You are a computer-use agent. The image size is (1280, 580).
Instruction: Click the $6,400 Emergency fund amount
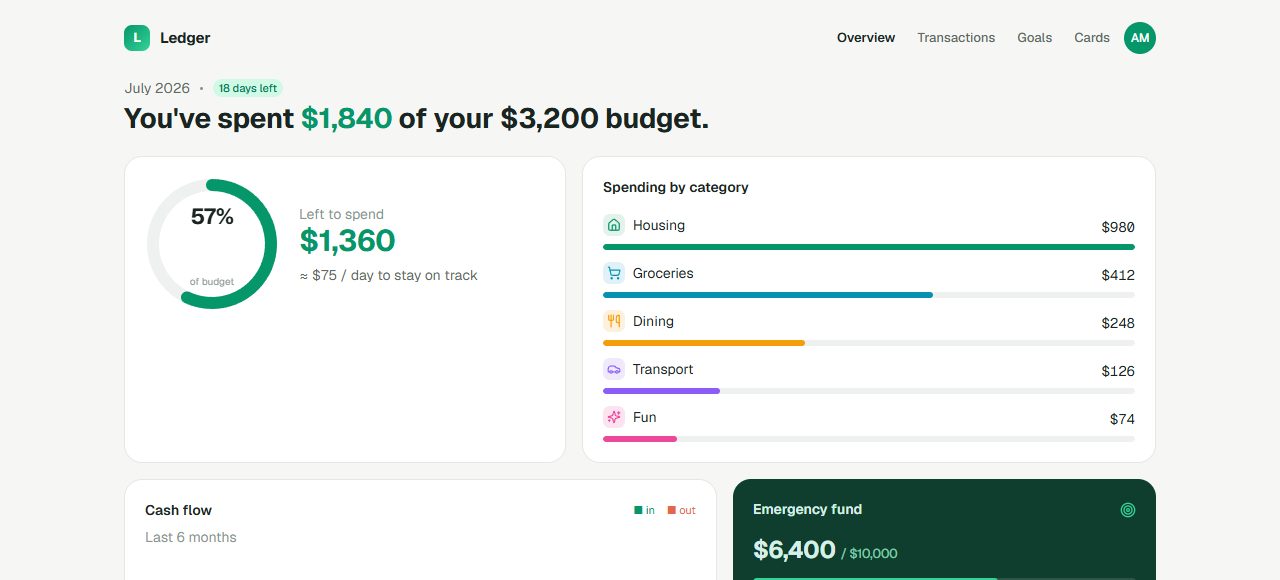click(794, 550)
